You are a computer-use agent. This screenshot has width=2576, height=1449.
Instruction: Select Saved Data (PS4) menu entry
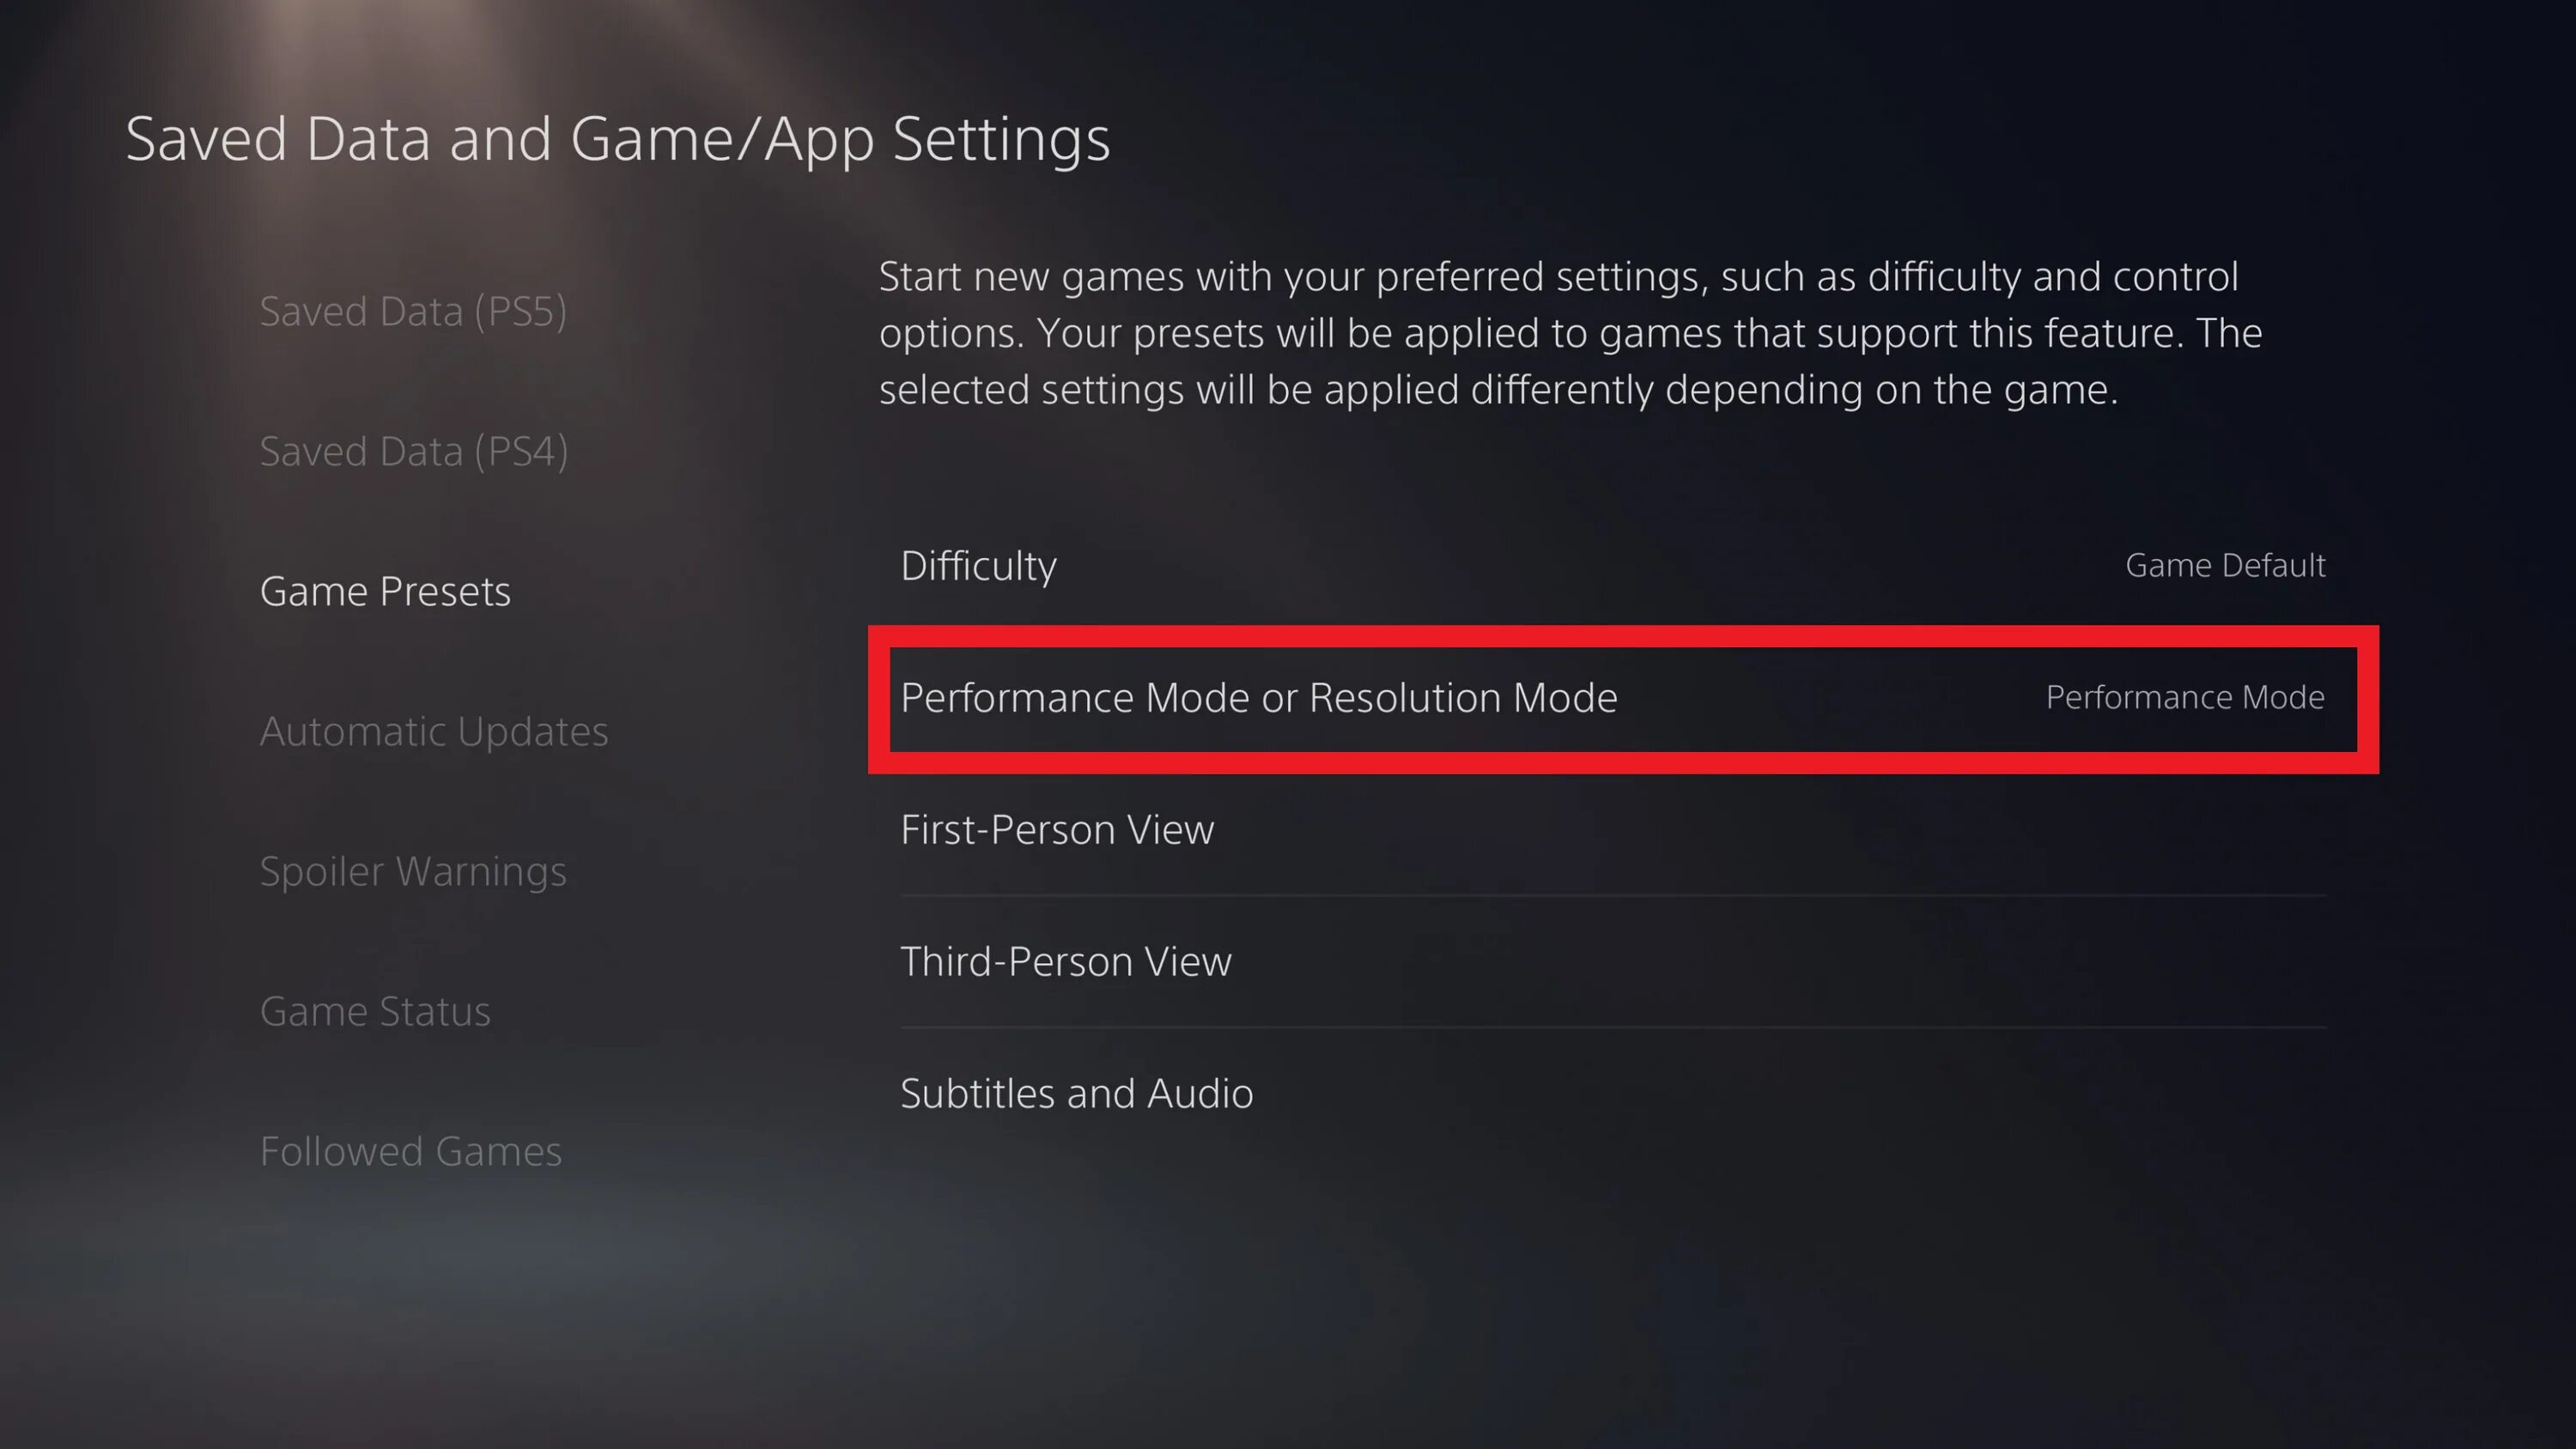(x=414, y=451)
